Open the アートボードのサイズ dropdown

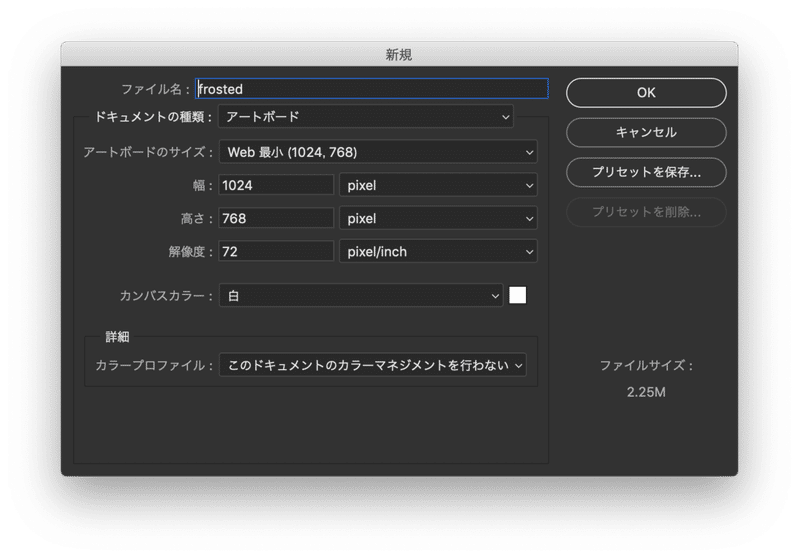pyautogui.click(x=378, y=152)
